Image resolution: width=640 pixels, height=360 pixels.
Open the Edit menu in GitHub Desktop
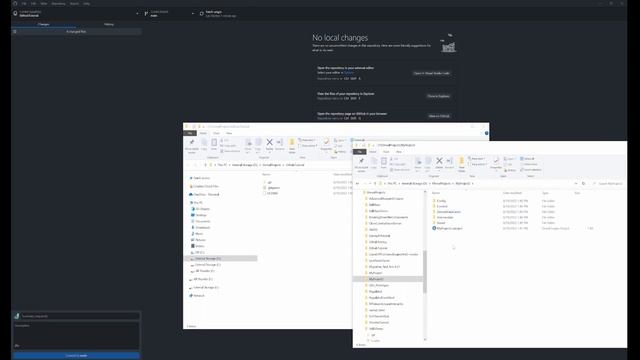click(x=33, y=3)
